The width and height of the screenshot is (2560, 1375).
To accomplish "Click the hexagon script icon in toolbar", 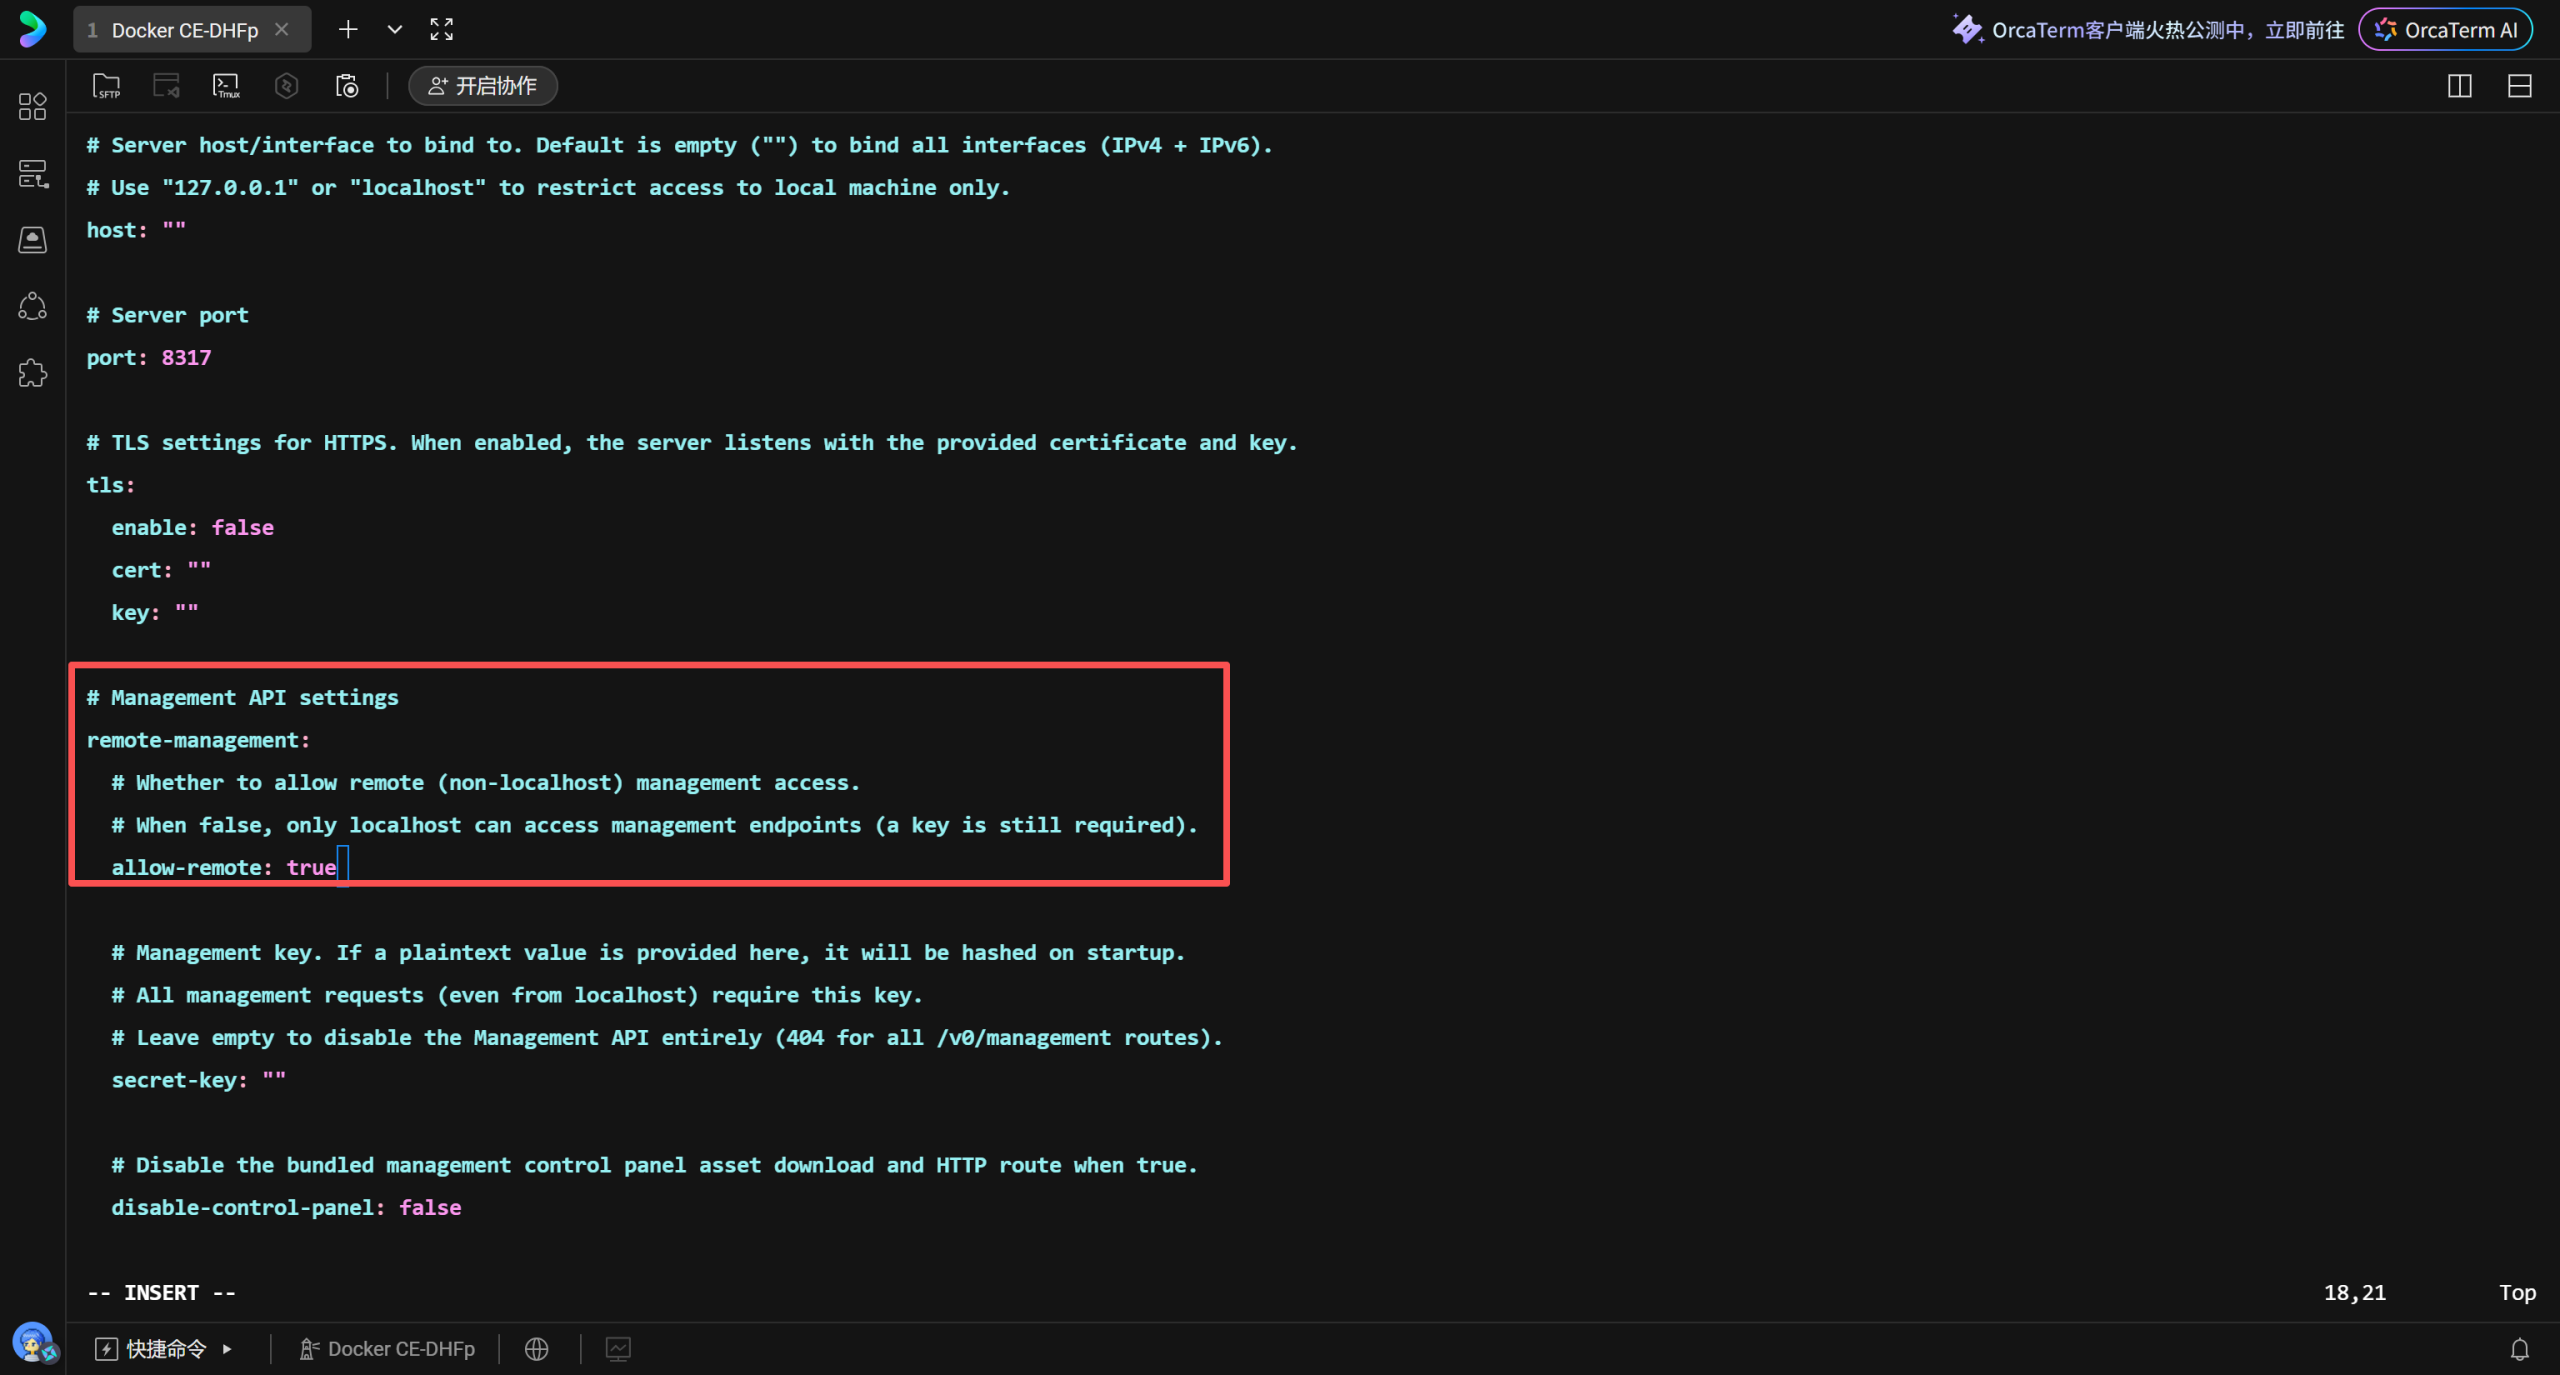I will (x=287, y=86).
